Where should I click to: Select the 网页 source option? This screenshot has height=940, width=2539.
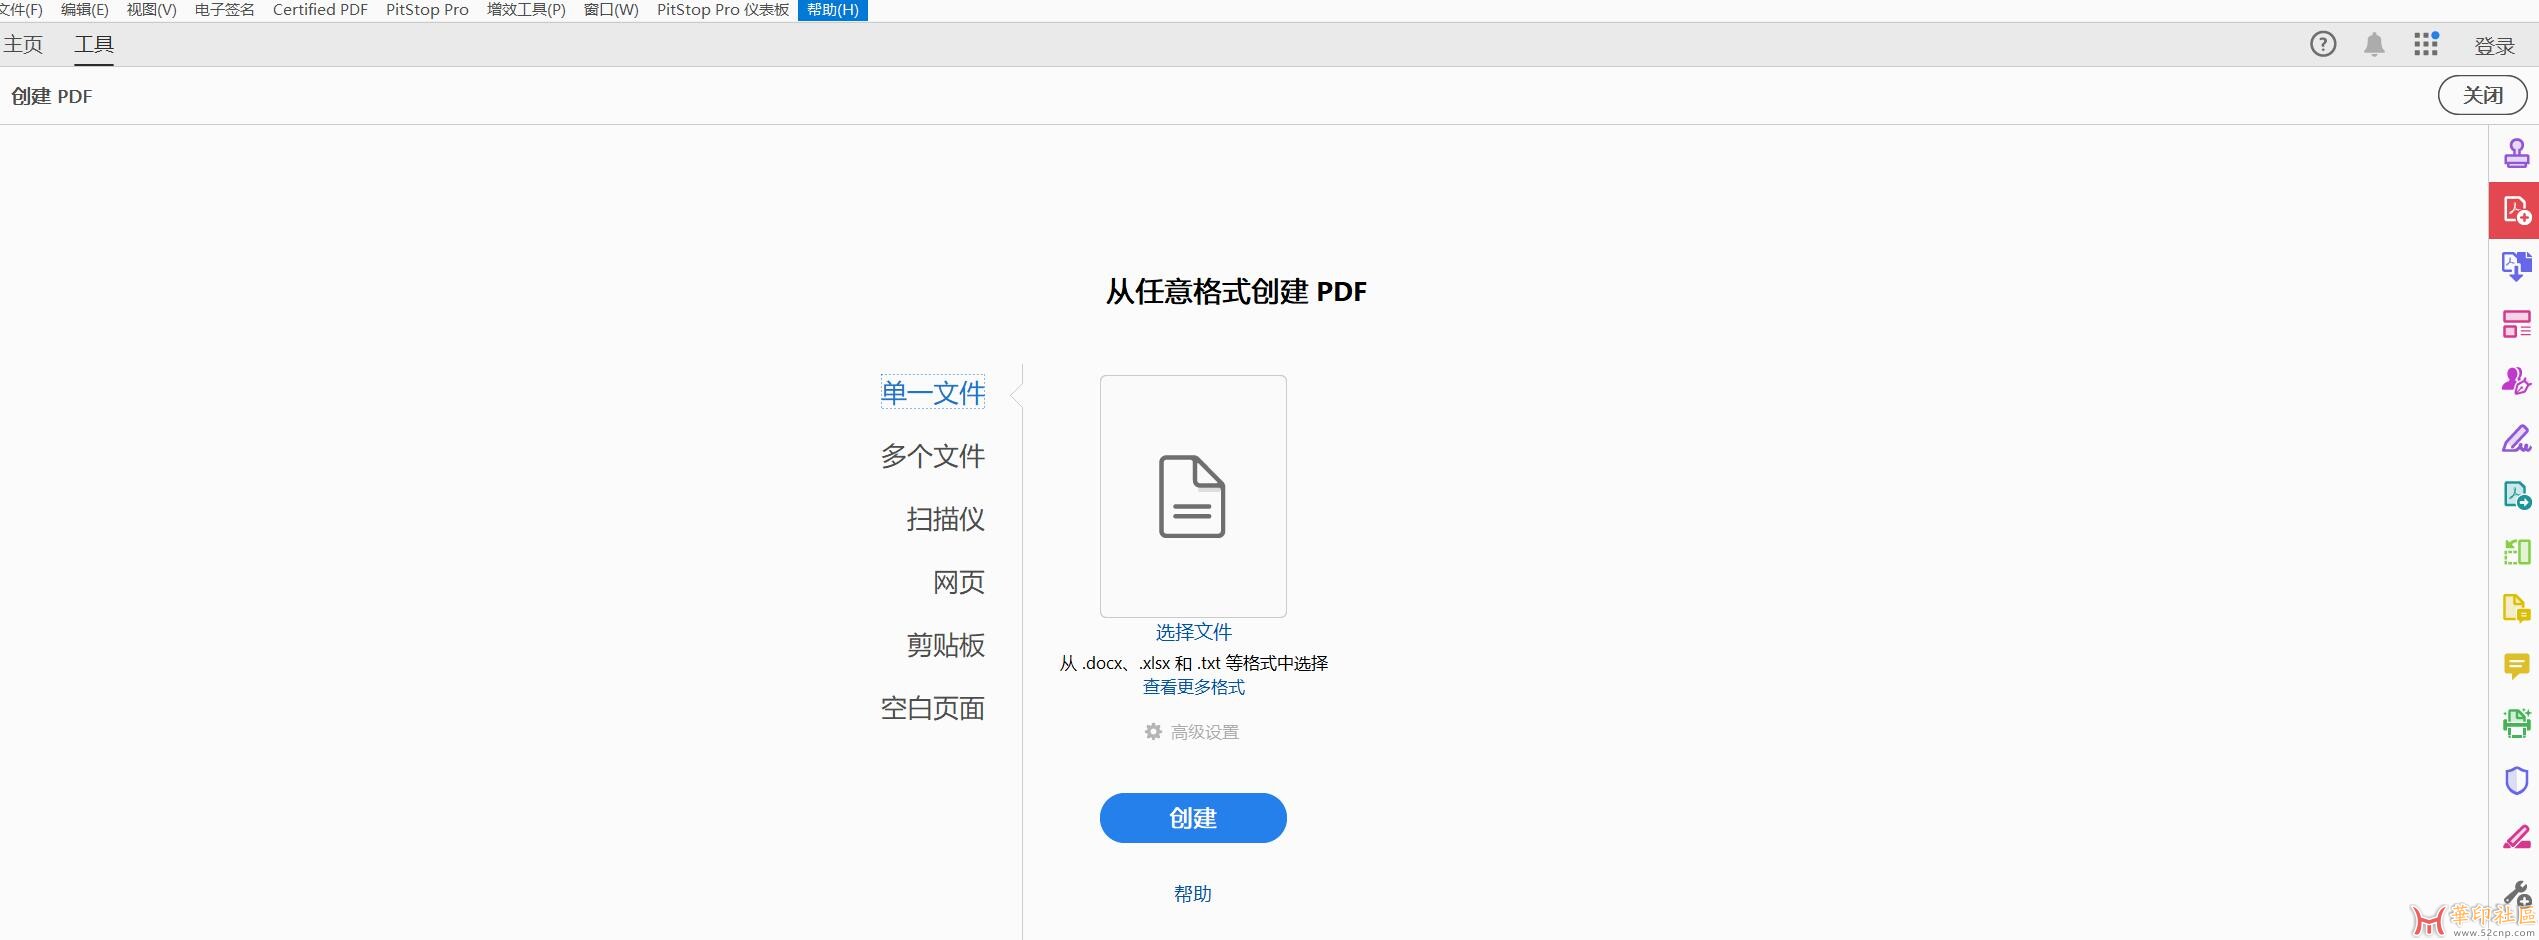click(957, 581)
